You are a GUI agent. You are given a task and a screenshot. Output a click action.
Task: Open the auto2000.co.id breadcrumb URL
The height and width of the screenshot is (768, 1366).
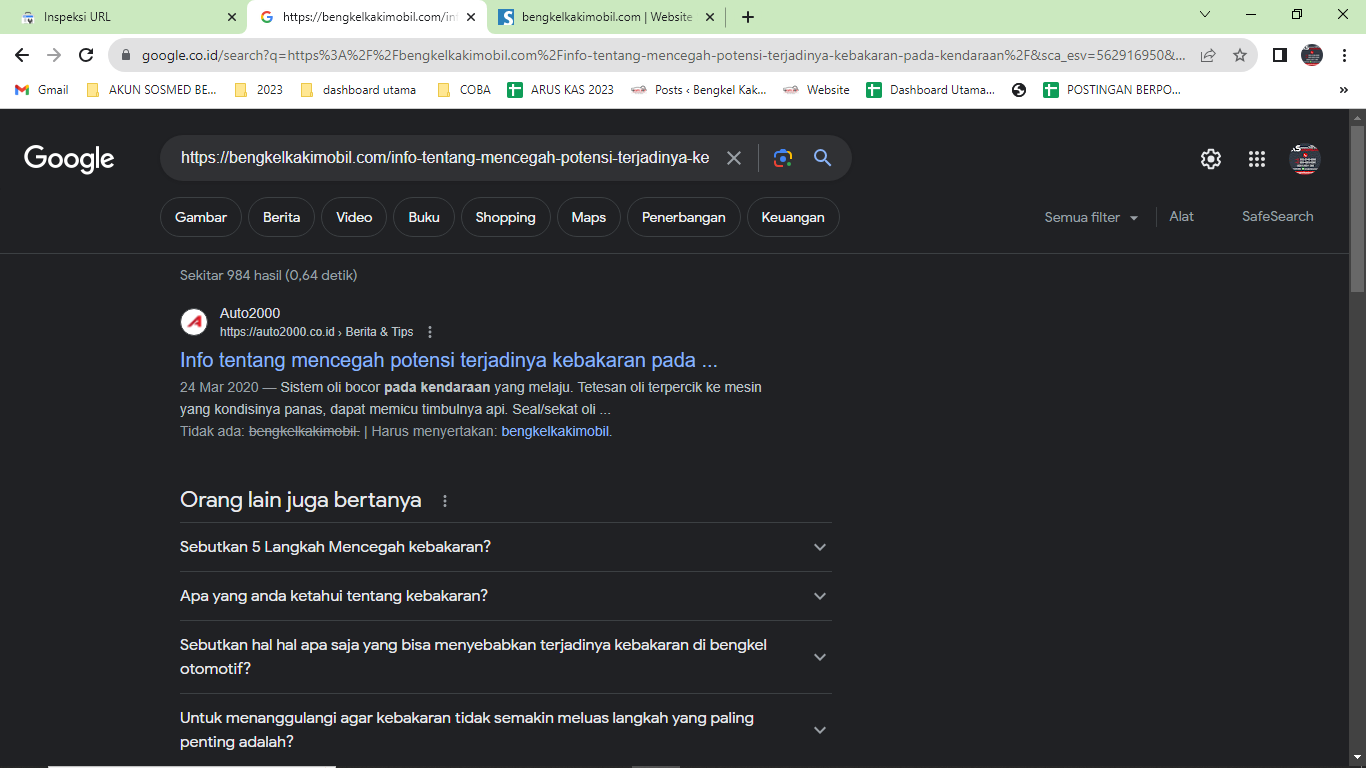[316, 332]
